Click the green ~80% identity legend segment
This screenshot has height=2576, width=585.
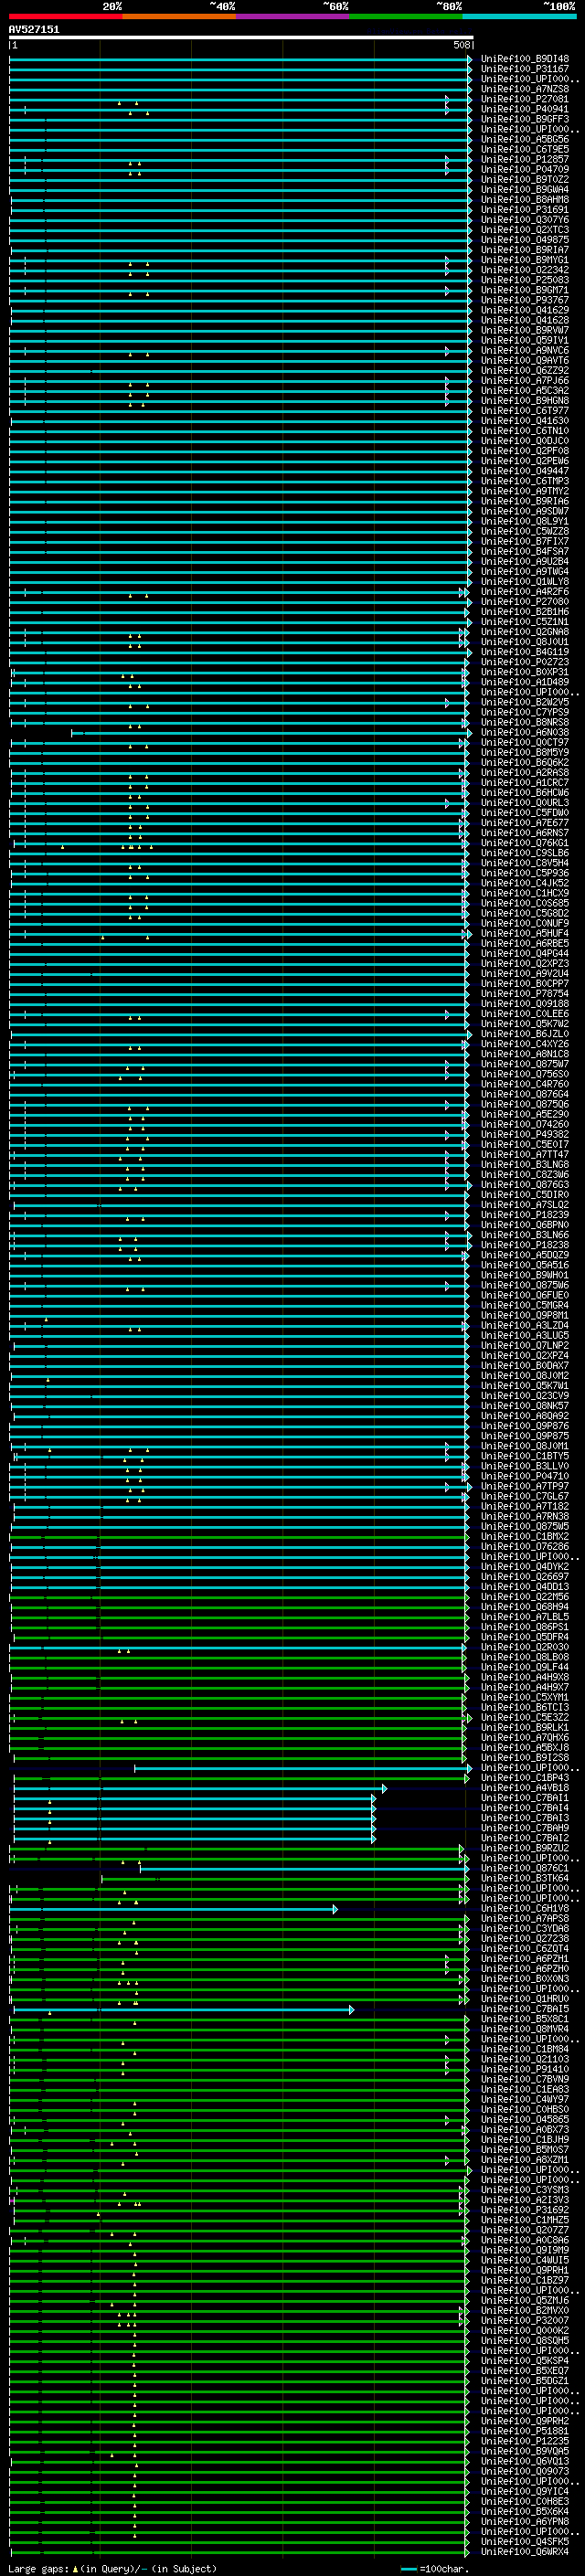tap(406, 16)
